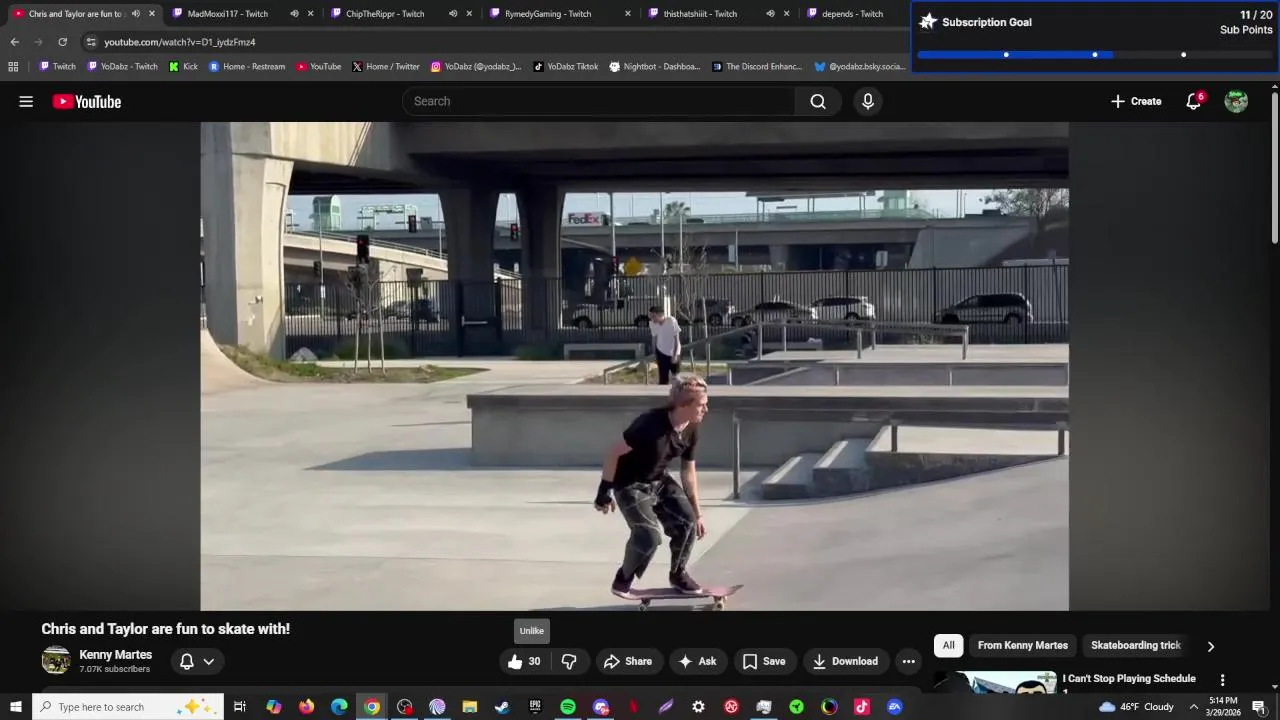Focus the YouTube search field
This screenshot has height=720, width=1280.
pos(600,101)
